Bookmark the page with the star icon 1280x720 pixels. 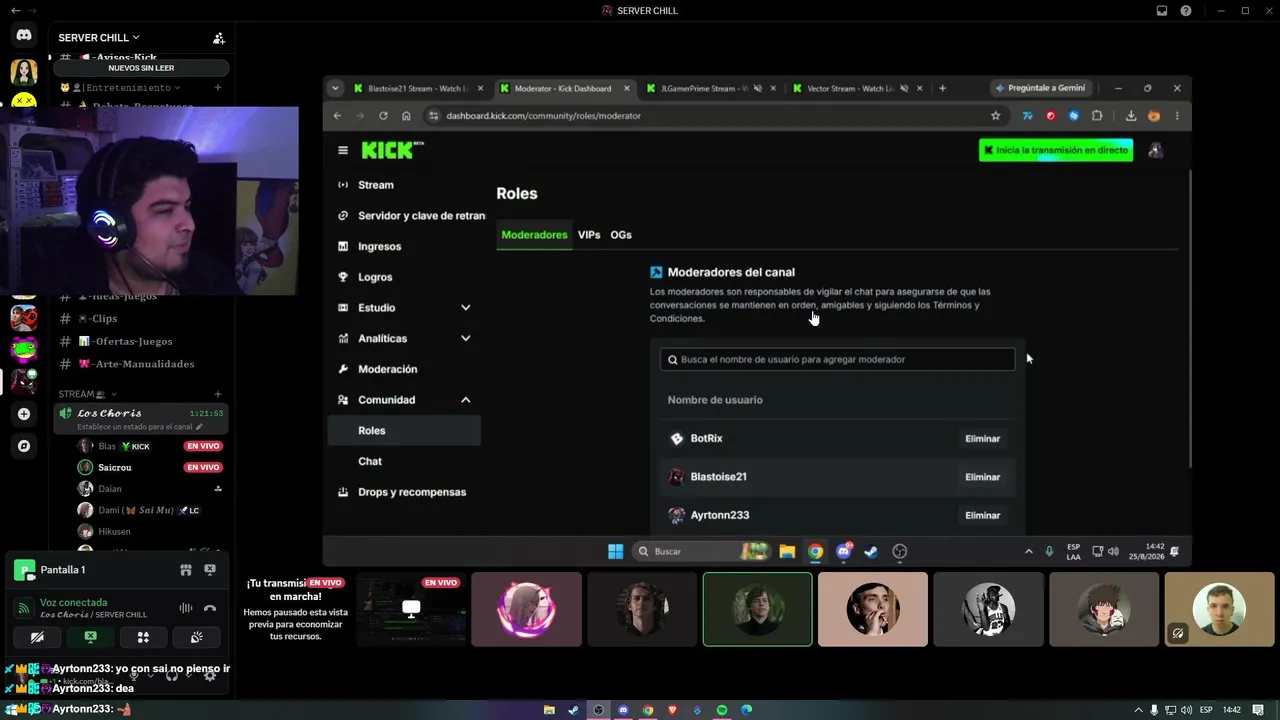point(995,116)
